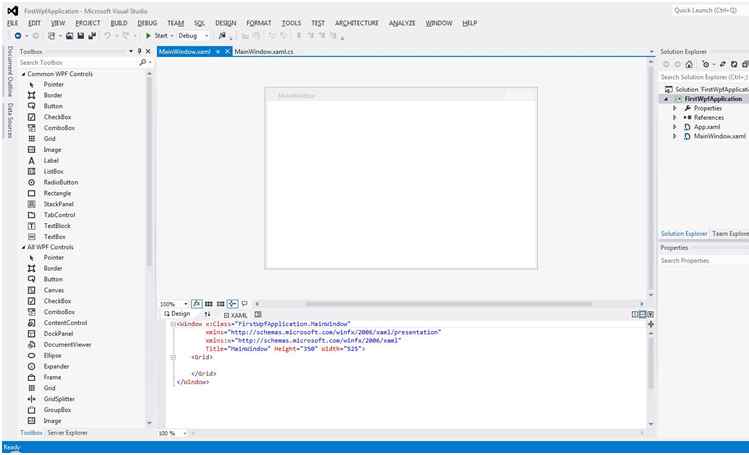The image size is (749, 455).
Task: Open the designer 100% zoom dropdown
Action: tap(185, 304)
